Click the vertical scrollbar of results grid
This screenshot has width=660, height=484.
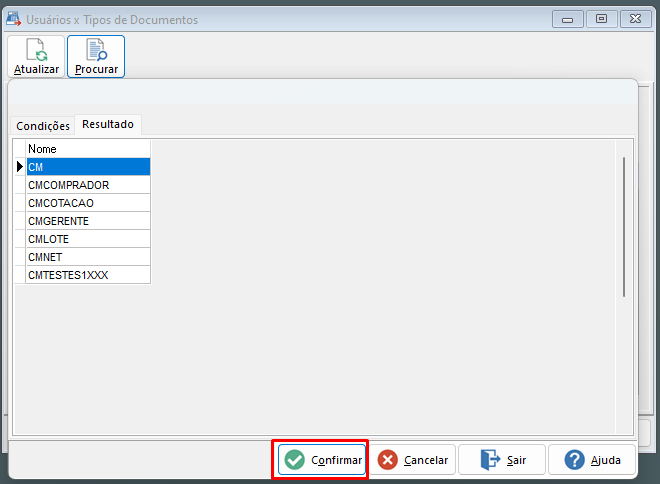coord(624,227)
